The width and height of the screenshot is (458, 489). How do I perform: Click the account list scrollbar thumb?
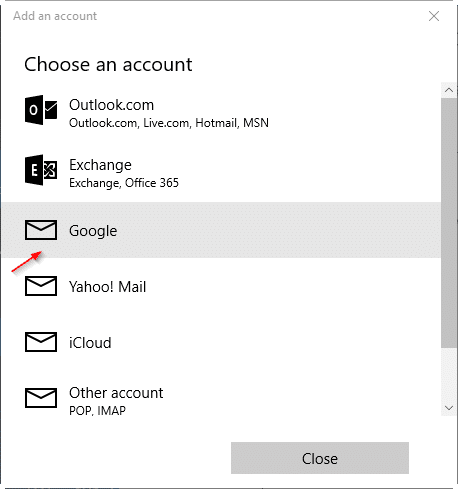pyautogui.click(x=449, y=223)
